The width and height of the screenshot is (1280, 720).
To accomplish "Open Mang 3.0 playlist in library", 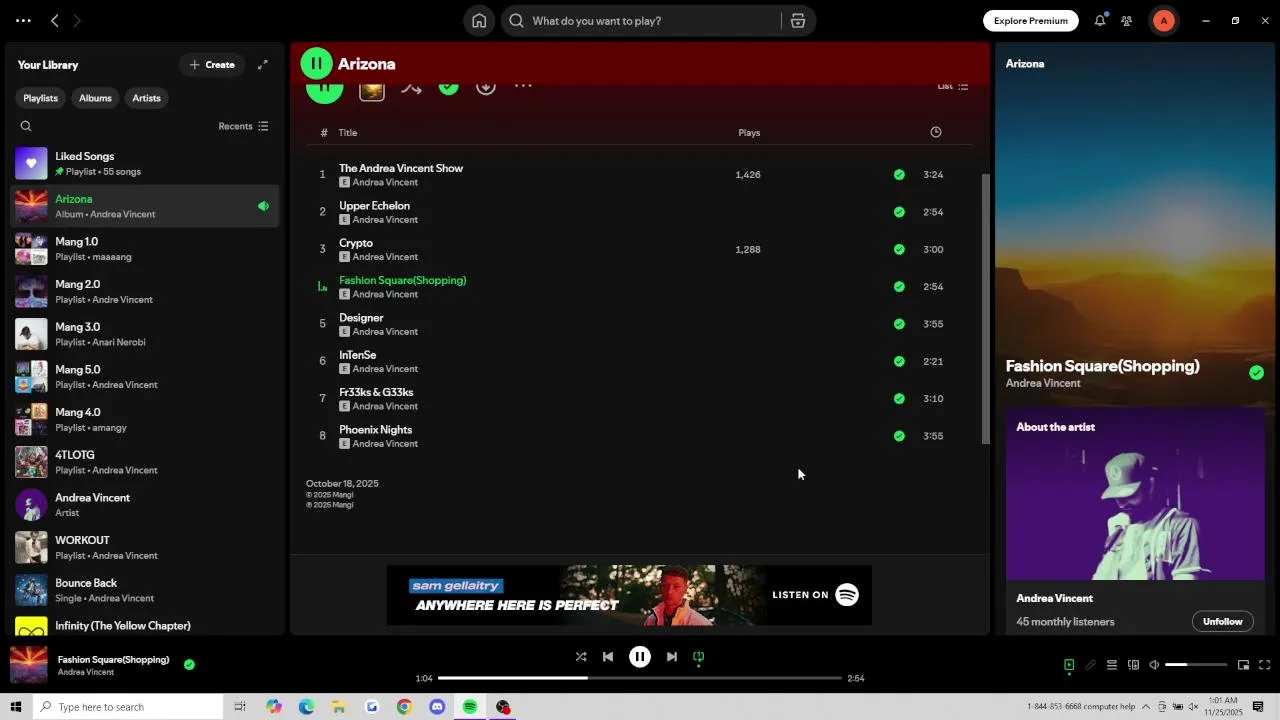I will 146,334.
